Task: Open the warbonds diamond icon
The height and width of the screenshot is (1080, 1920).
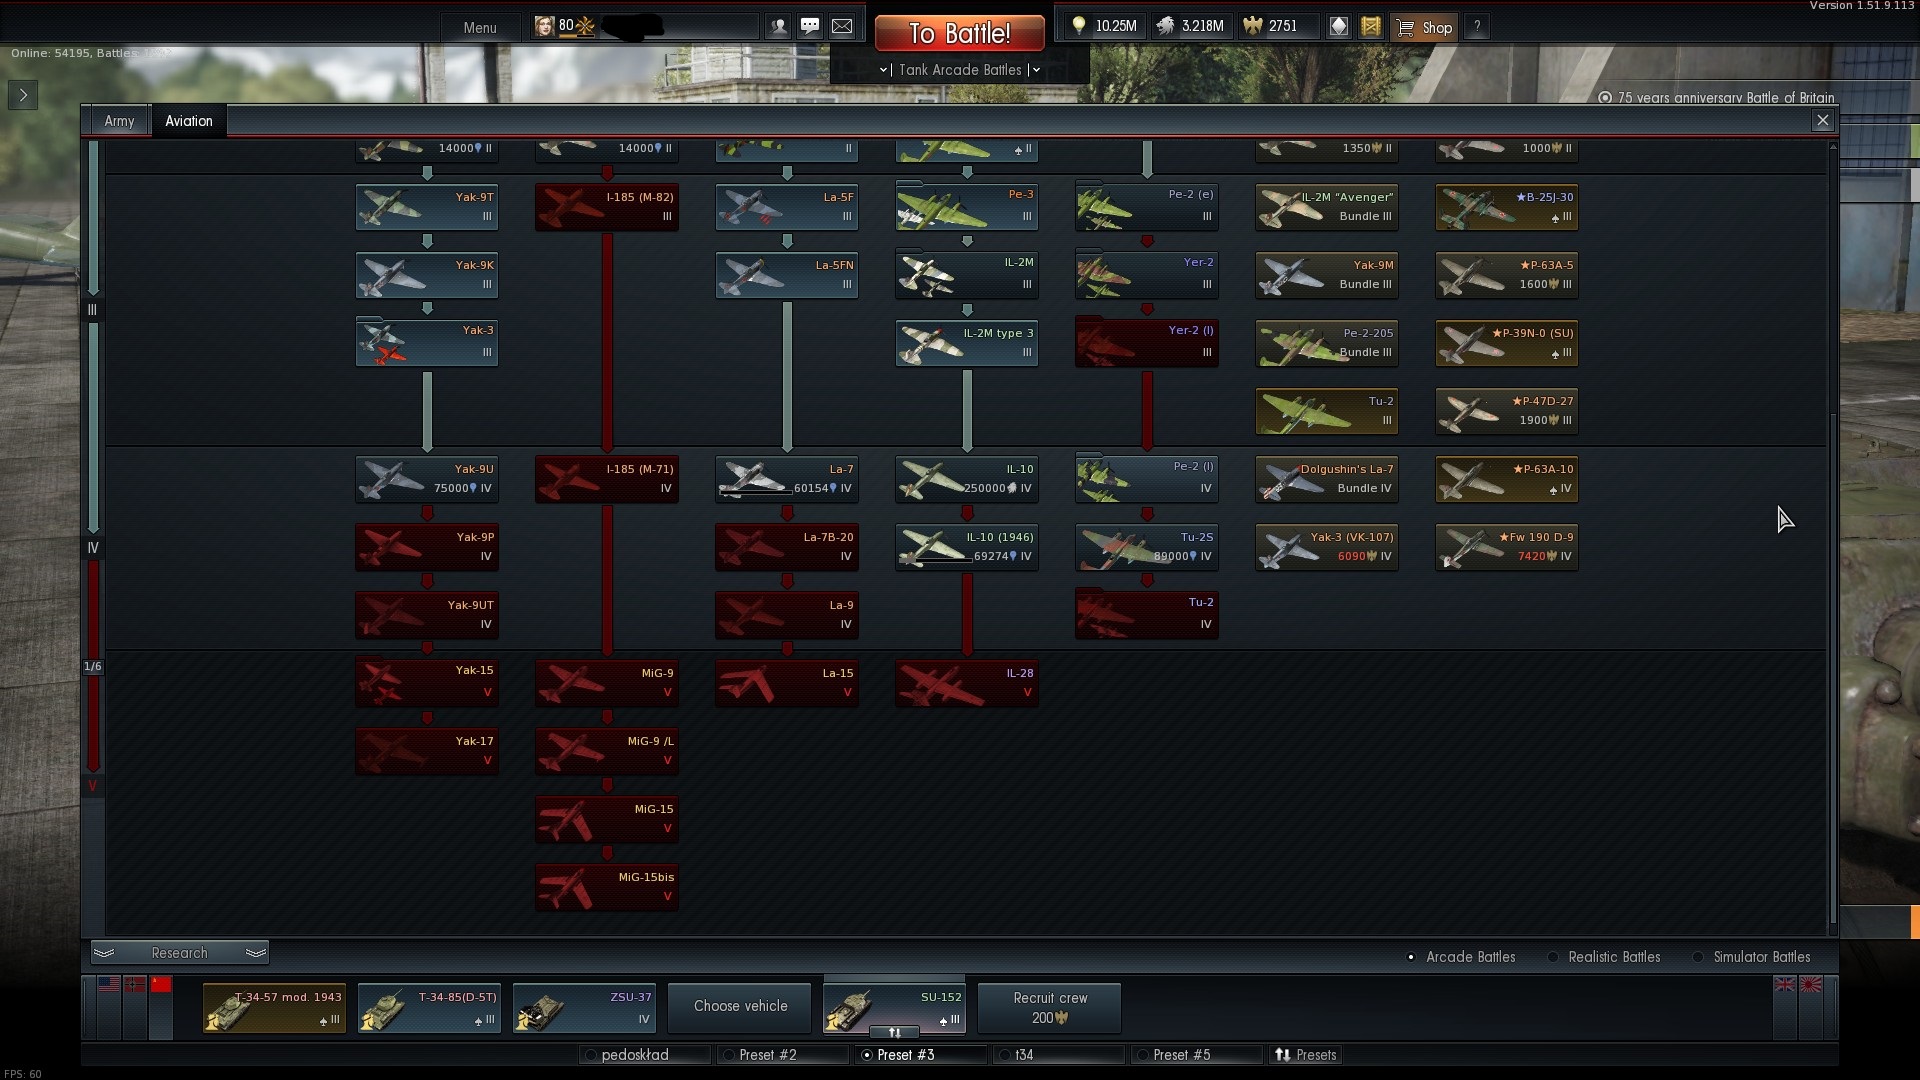Action: point(1339,27)
